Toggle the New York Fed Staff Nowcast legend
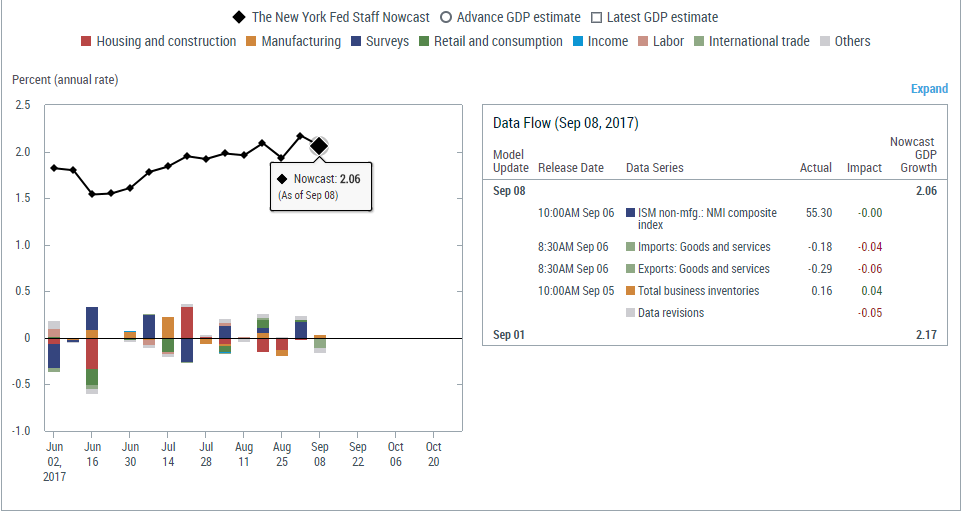Viewport: 966px width, 514px height. click(x=333, y=17)
